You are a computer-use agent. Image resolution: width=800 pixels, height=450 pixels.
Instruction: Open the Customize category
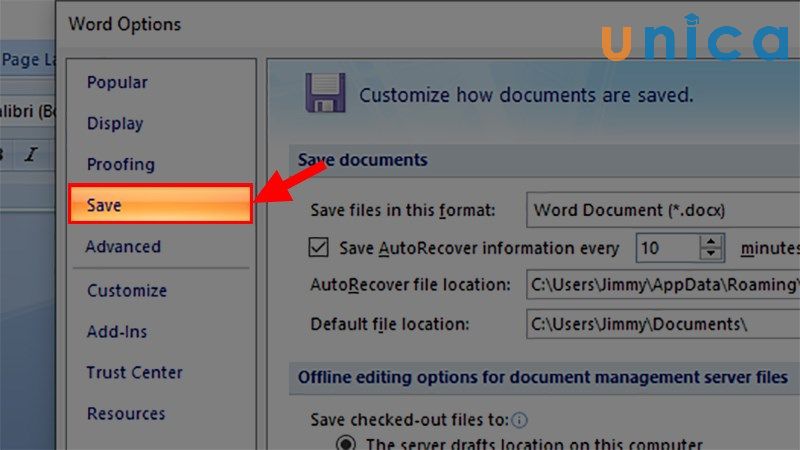(127, 290)
